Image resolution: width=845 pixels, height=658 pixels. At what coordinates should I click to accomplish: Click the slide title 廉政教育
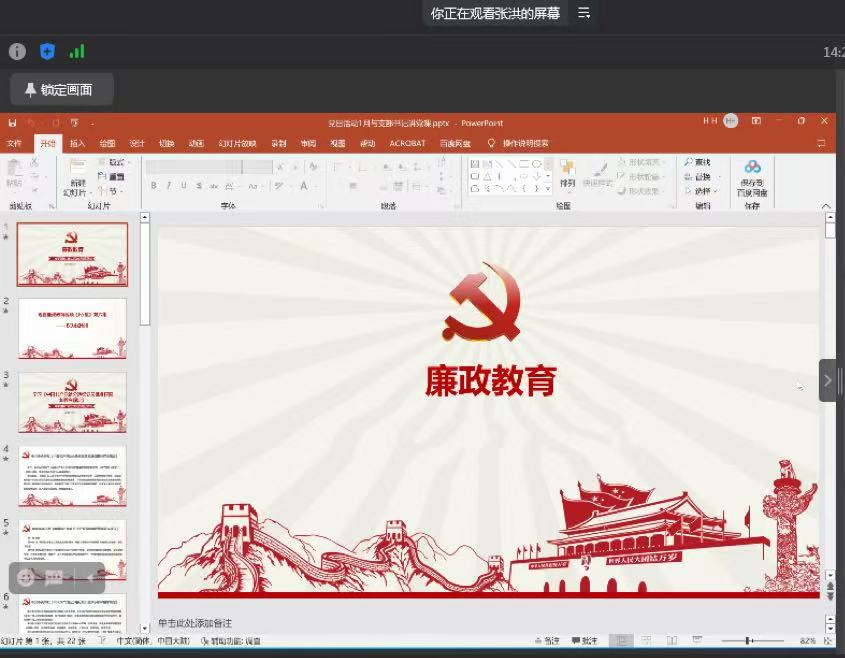pos(490,380)
